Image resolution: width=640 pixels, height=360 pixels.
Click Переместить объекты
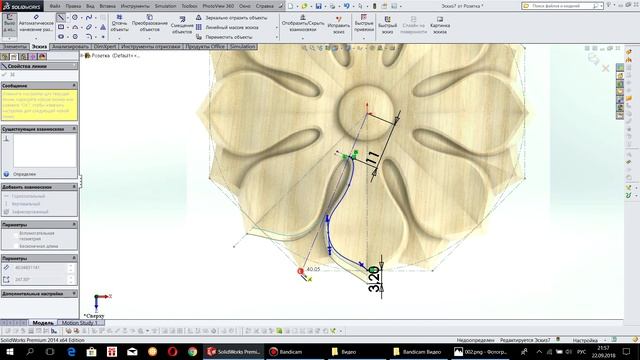tap(224, 37)
